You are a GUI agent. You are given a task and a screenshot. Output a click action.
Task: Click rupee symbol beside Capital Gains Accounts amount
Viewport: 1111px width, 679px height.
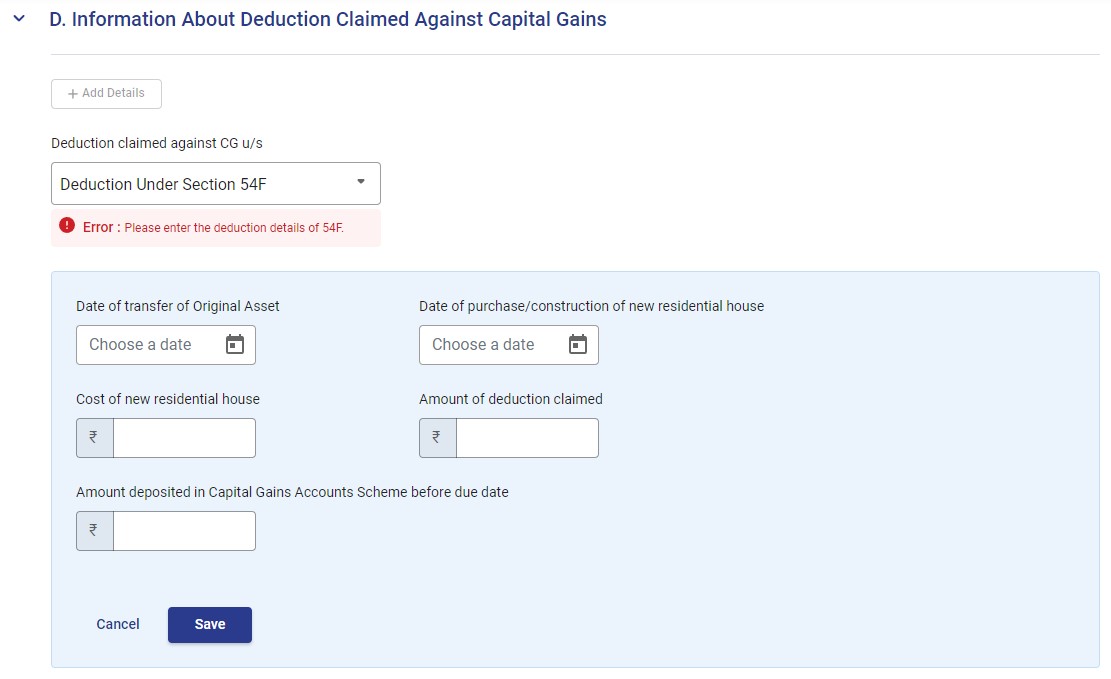[x=94, y=531]
